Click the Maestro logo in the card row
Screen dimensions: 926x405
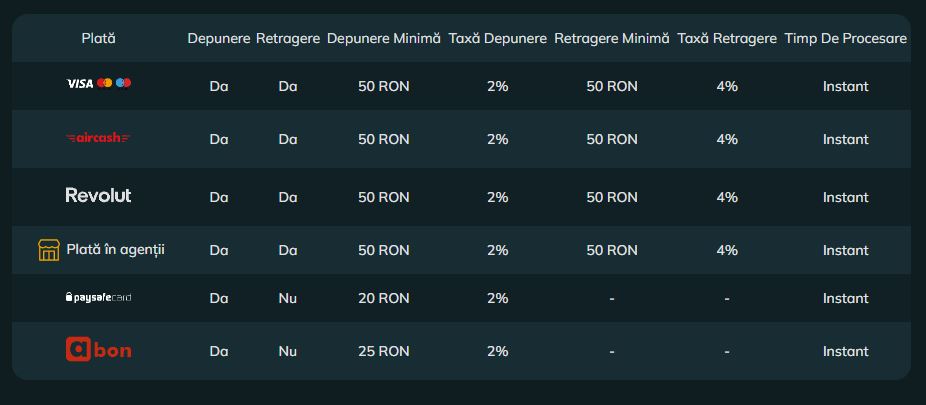click(x=123, y=84)
